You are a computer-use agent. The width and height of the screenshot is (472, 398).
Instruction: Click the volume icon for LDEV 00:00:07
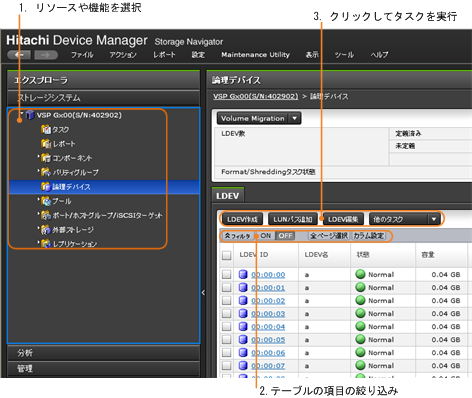243,365
